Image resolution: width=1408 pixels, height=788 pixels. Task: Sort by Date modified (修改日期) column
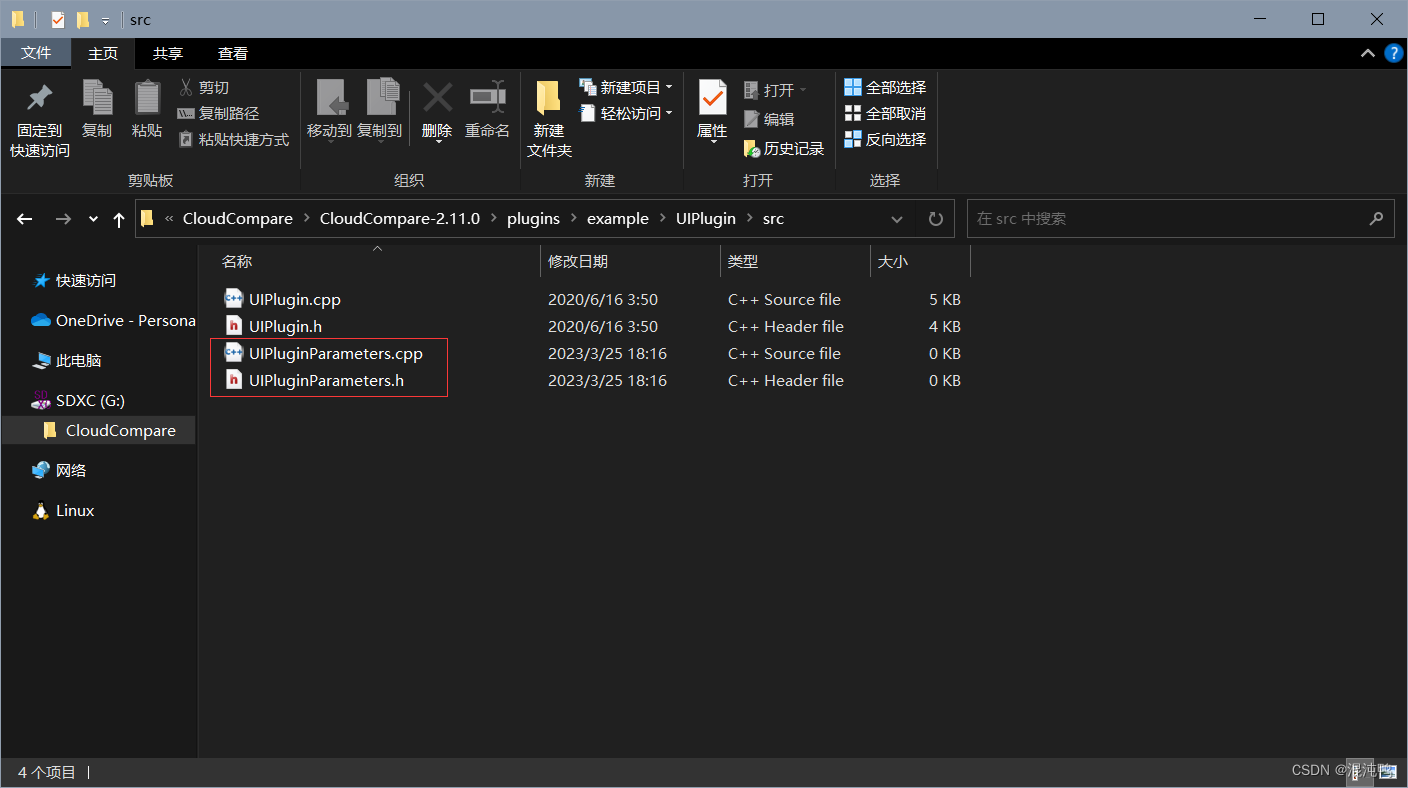pyautogui.click(x=578, y=261)
